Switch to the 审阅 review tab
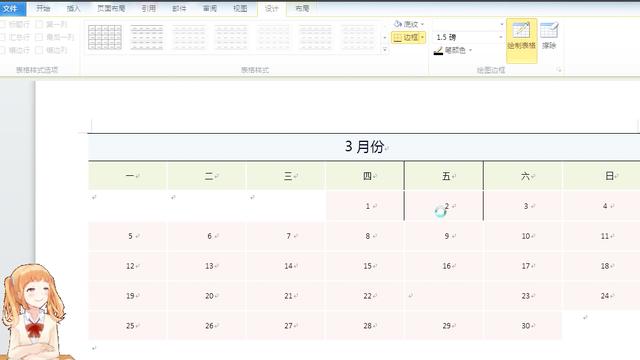640x360 pixels. pyautogui.click(x=210, y=8)
